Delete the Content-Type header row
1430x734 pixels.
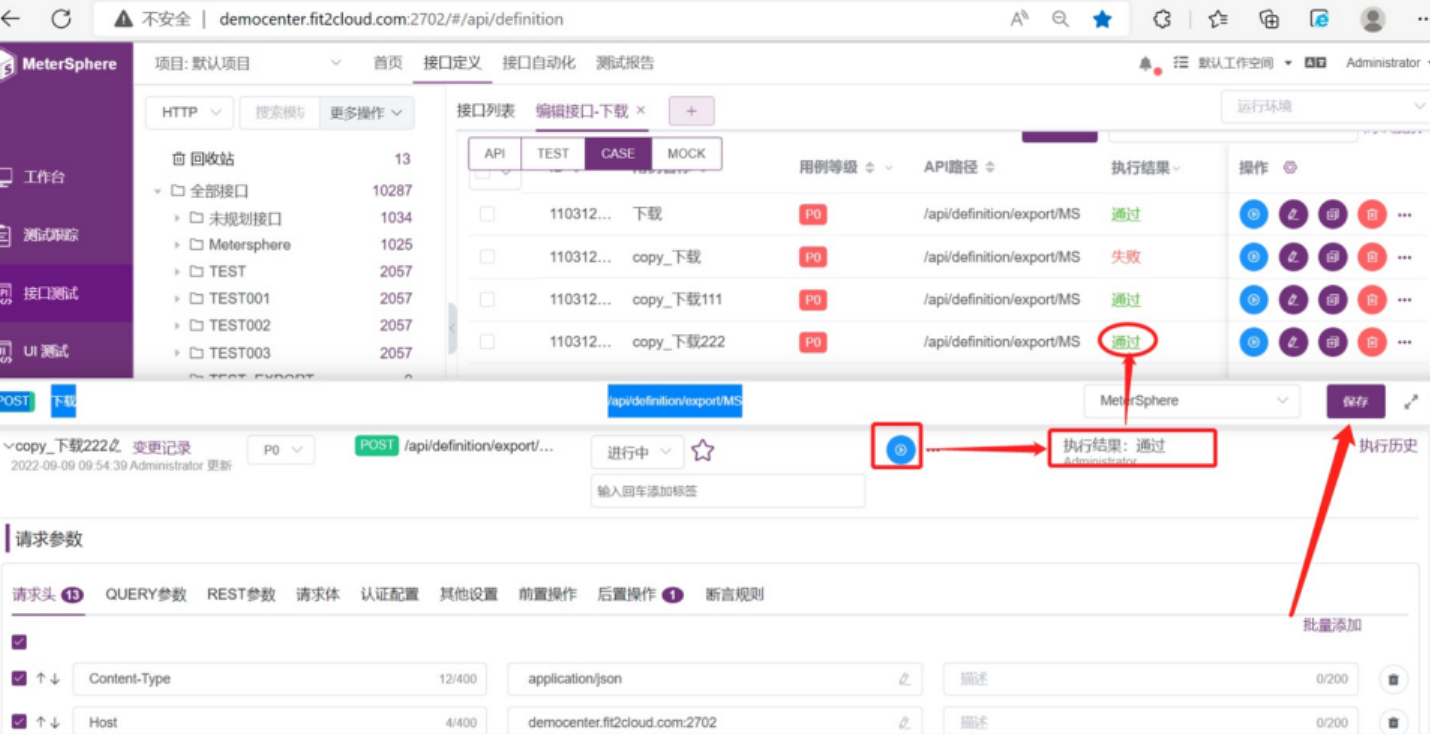1393,679
